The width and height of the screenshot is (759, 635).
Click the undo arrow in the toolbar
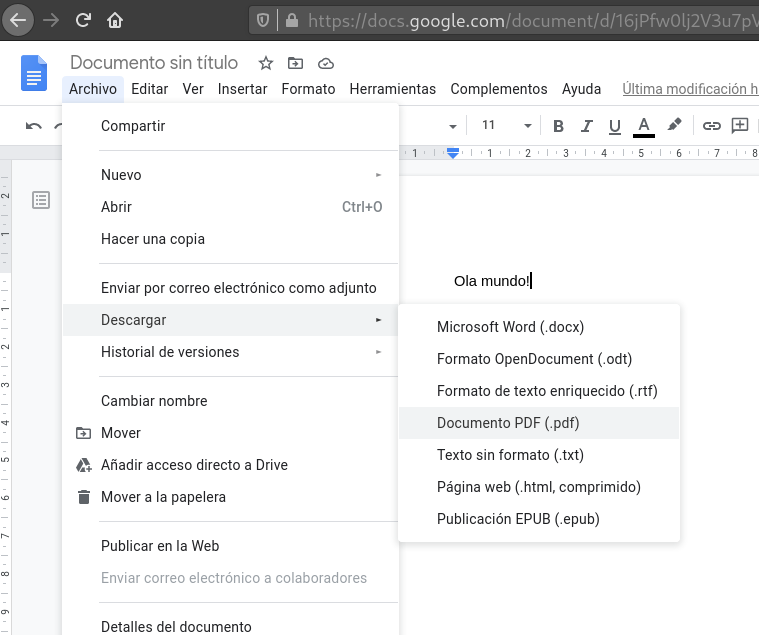point(34,126)
